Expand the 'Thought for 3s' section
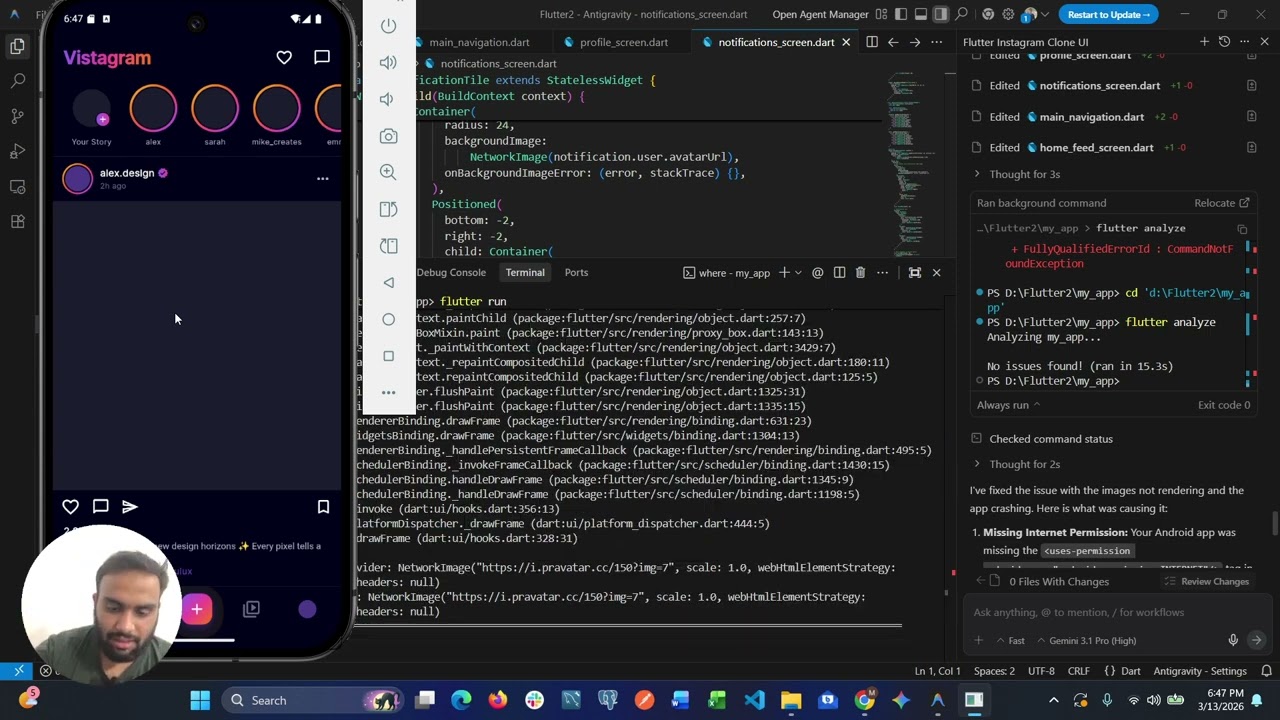The image size is (1280, 720). click(1017, 174)
